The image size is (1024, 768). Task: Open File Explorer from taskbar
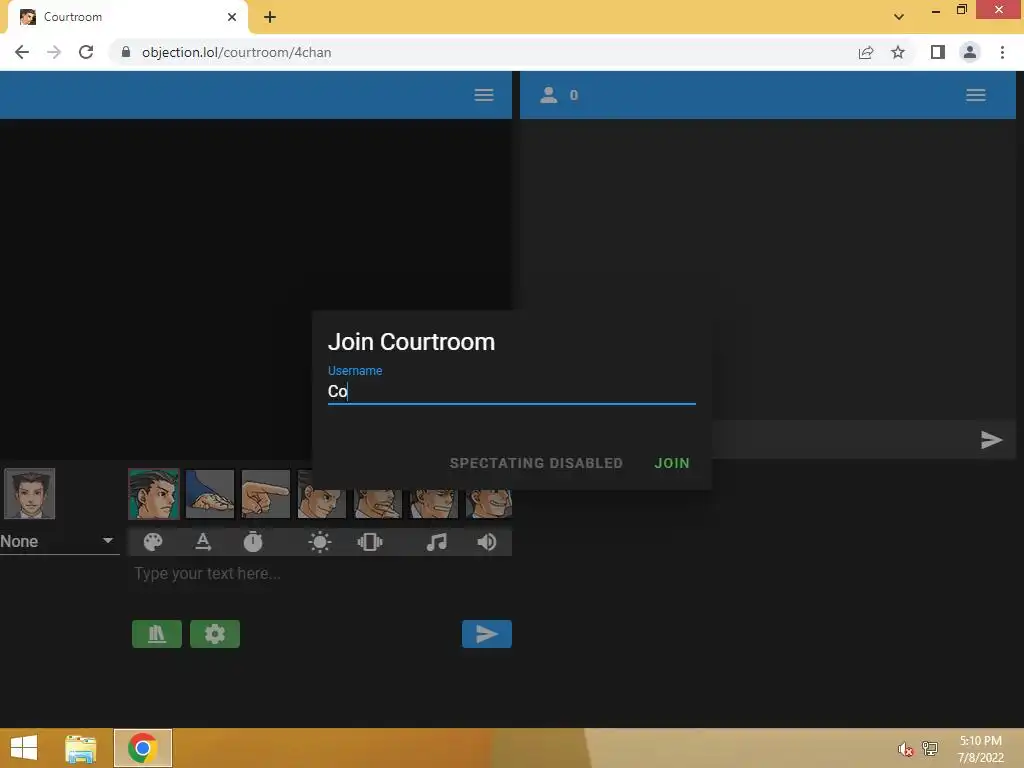[x=81, y=748]
